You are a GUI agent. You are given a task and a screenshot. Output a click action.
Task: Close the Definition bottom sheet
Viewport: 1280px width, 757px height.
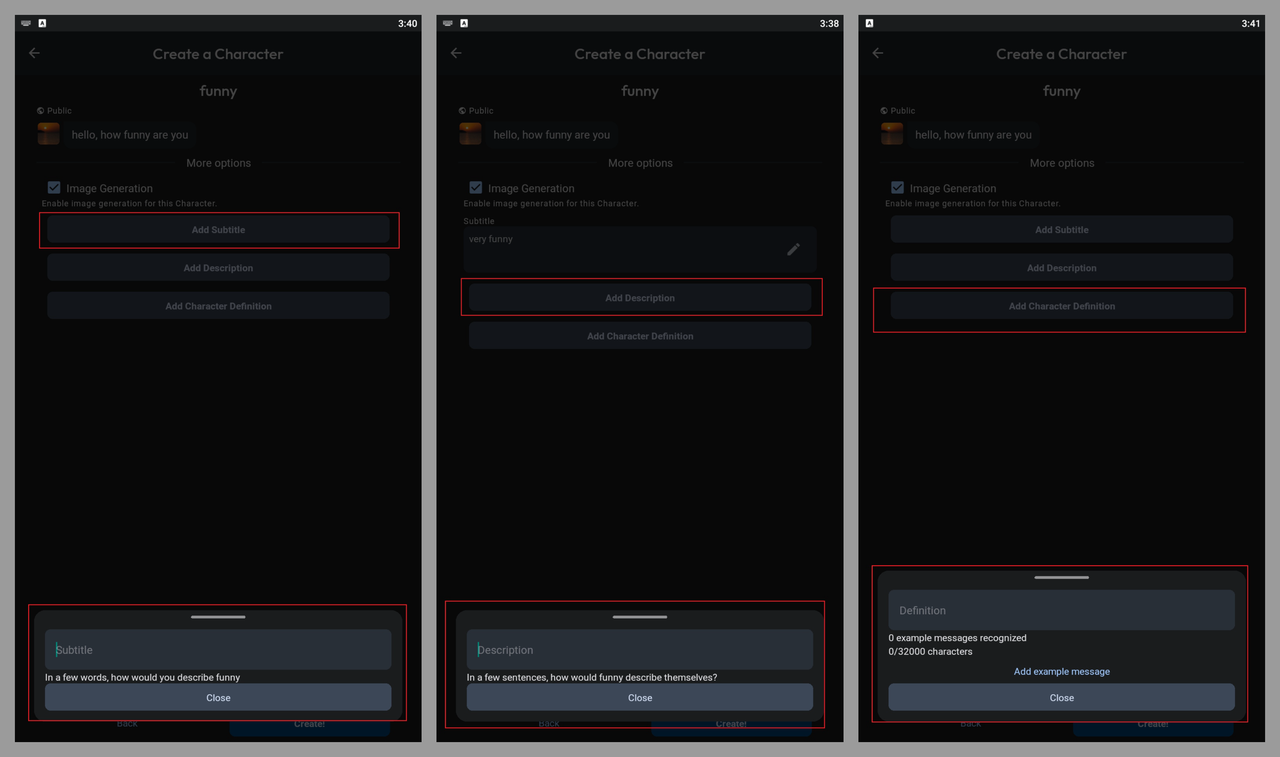point(1062,698)
